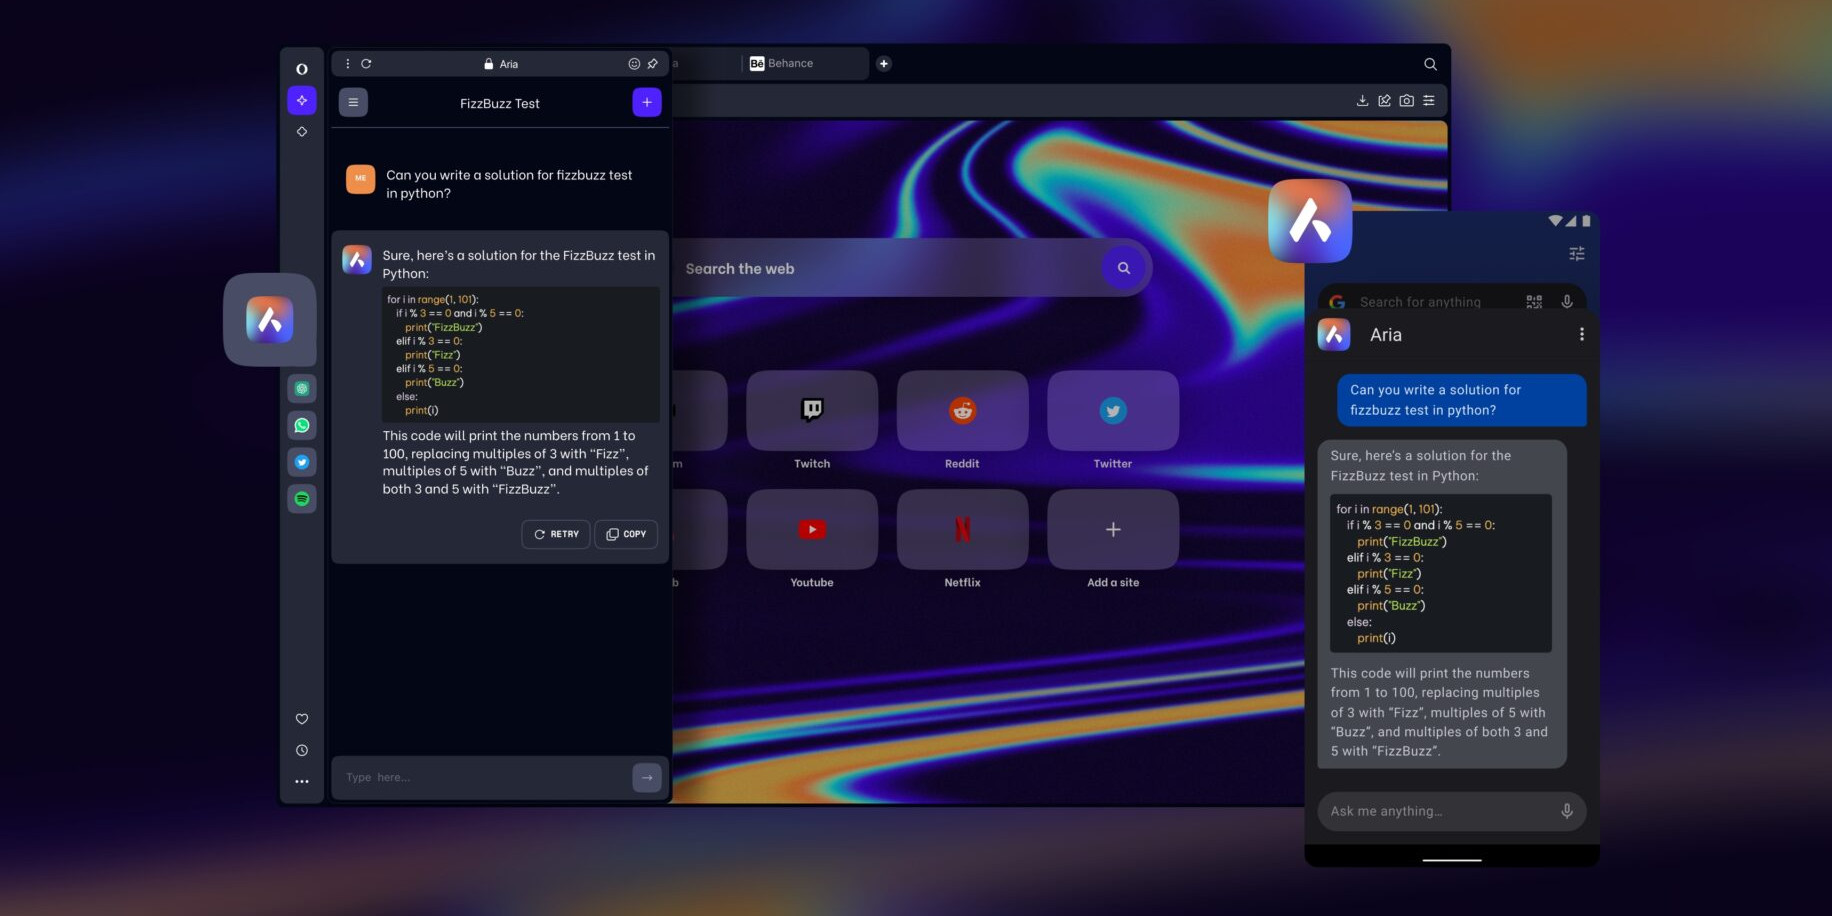Image resolution: width=1832 pixels, height=916 pixels.
Task: Click Retry to regenerate the FizzBuzz answer
Action: point(555,534)
